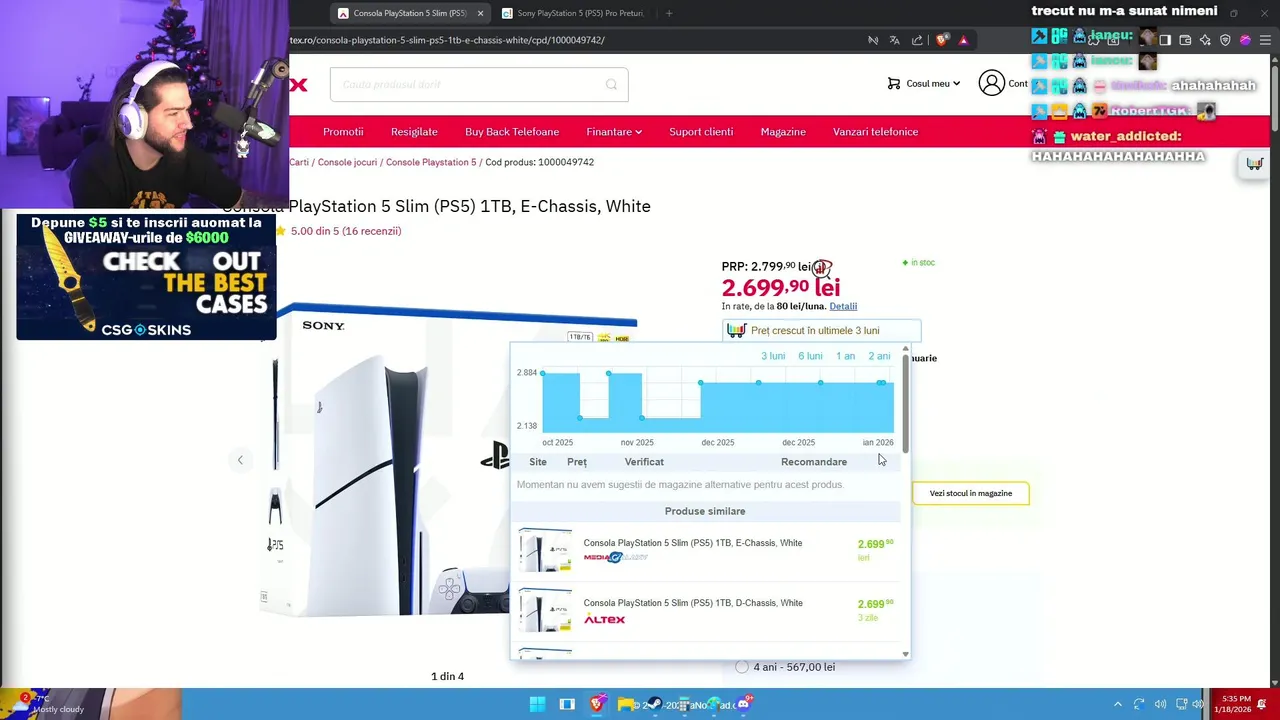Click the Brave browser icon on the taskbar
Screen dimensions: 1280x720
tap(597, 704)
